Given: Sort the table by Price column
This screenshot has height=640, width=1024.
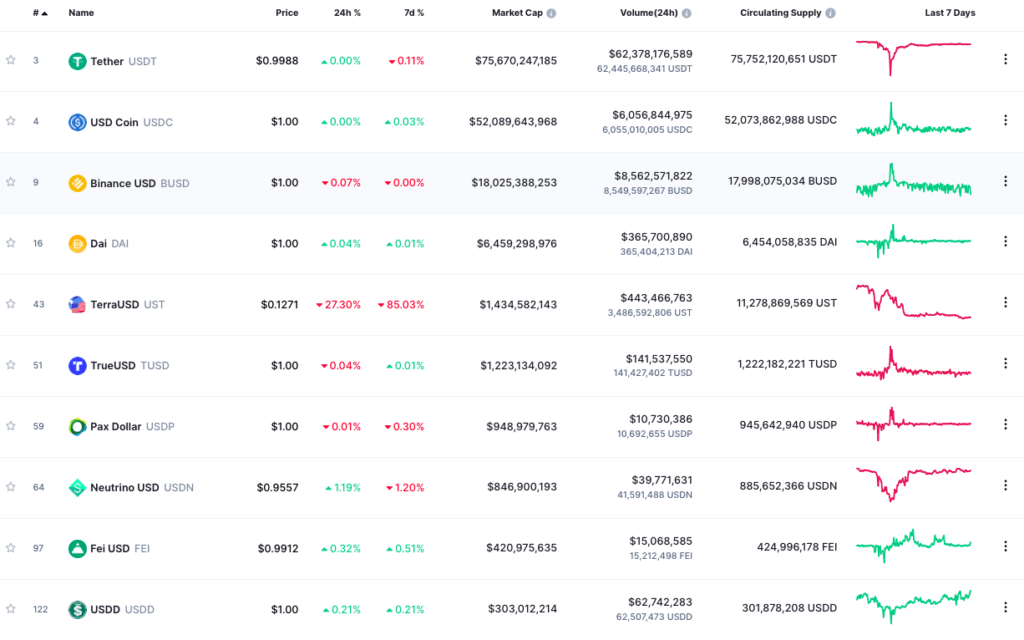Looking at the screenshot, I should (x=287, y=13).
